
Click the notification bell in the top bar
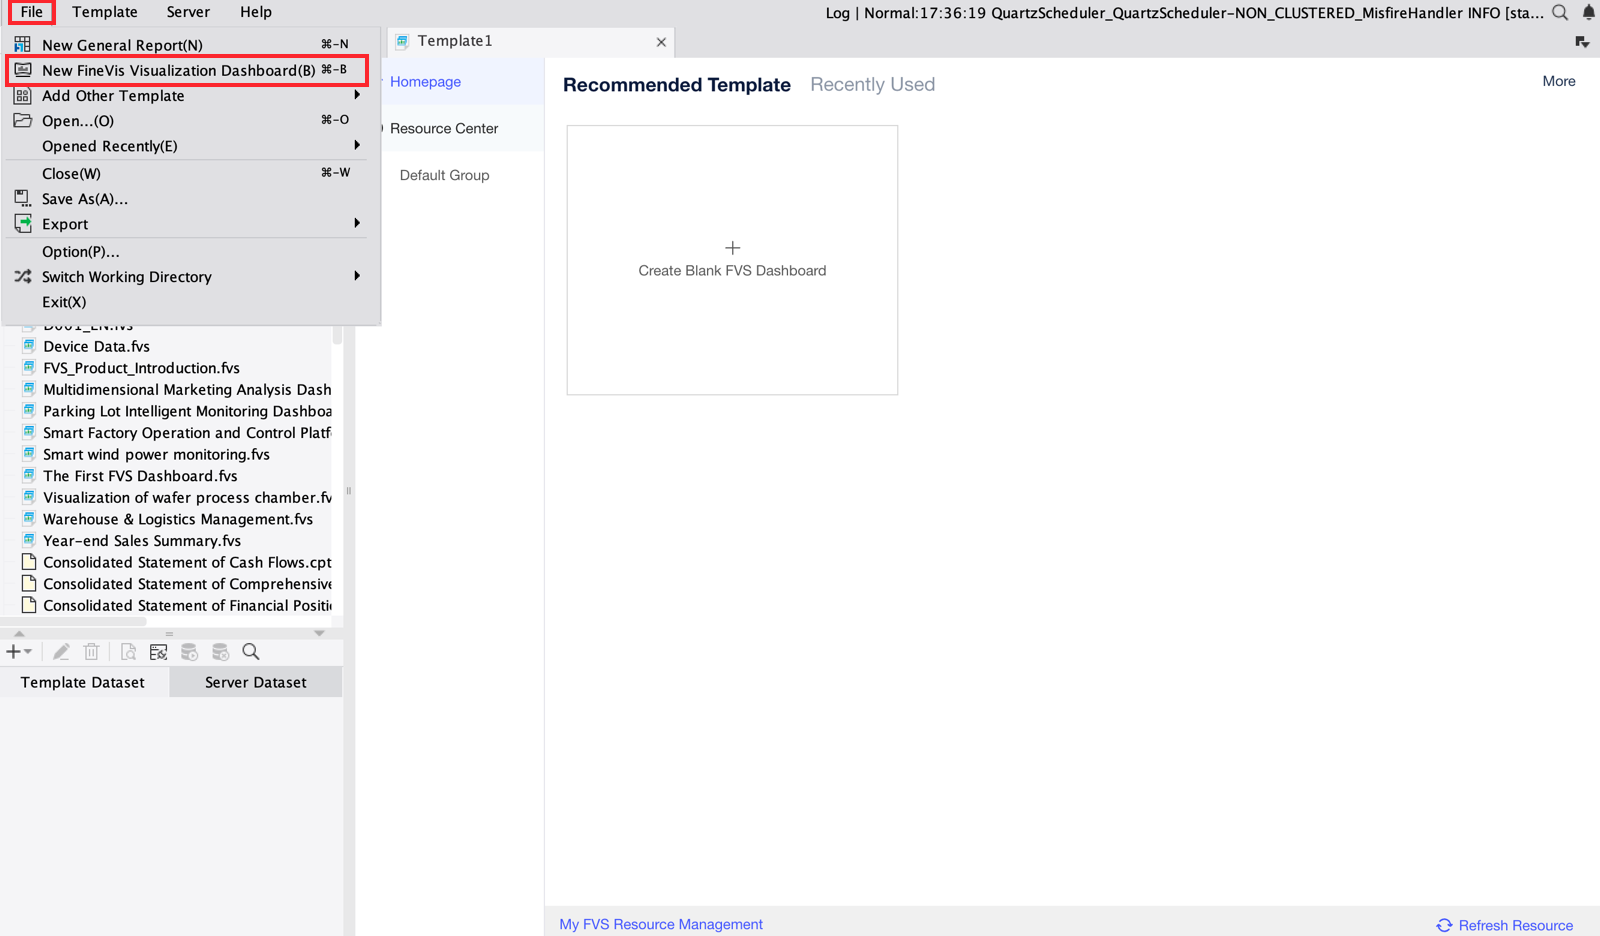point(1588,12)
